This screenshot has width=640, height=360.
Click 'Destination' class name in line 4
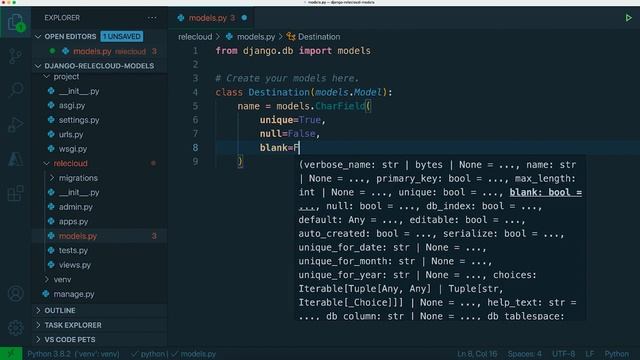click(x=279, y=92)
